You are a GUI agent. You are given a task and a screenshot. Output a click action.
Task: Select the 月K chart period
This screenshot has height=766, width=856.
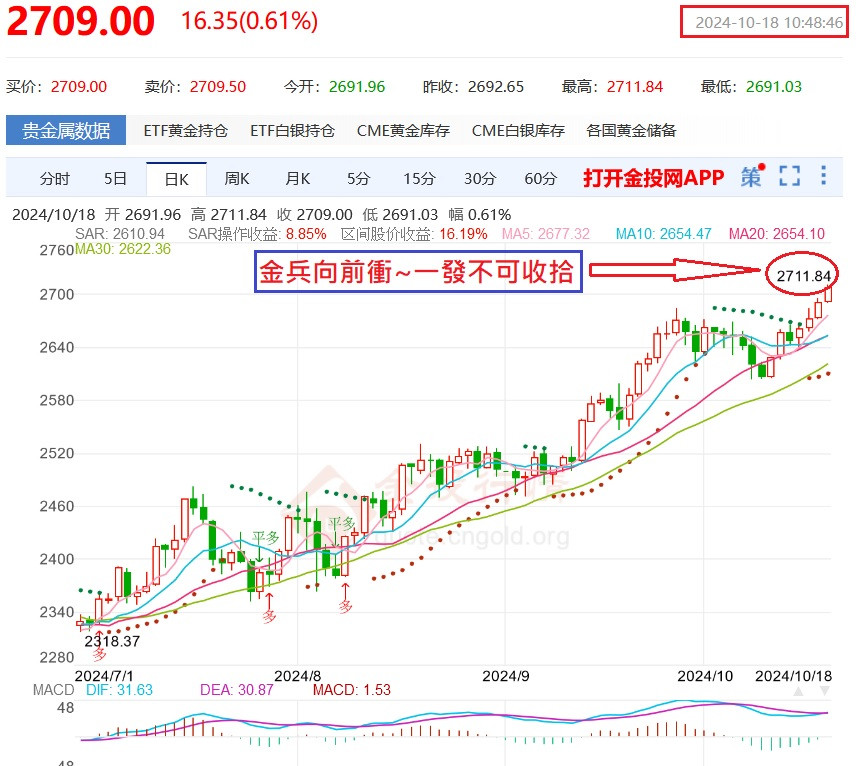coord(298,179)
